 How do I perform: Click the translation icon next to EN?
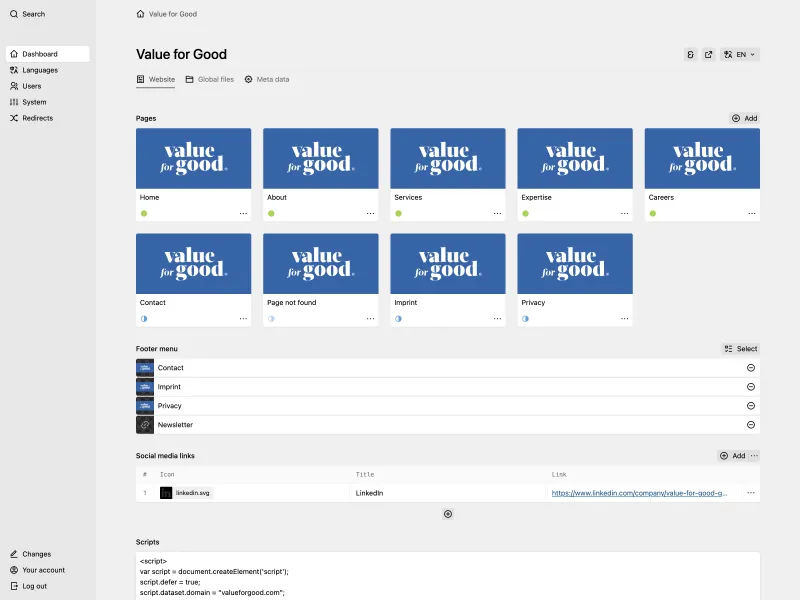(x=728, y=54)
